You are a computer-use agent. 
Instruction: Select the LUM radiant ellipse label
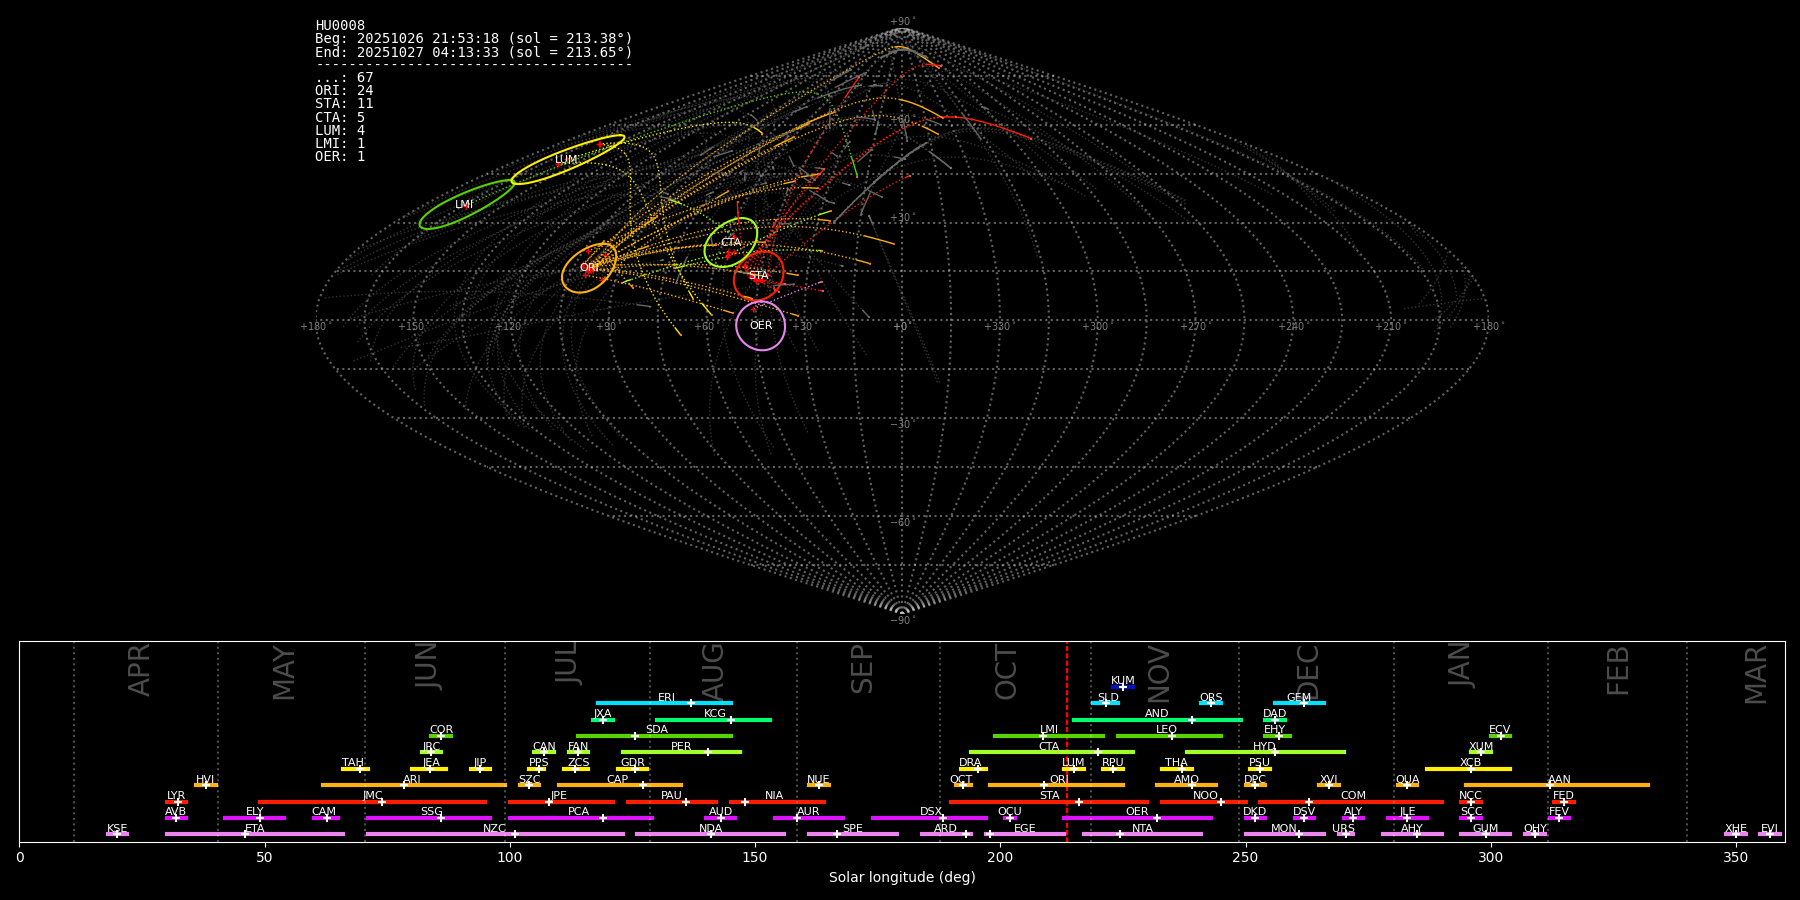[x=566, y=160]
